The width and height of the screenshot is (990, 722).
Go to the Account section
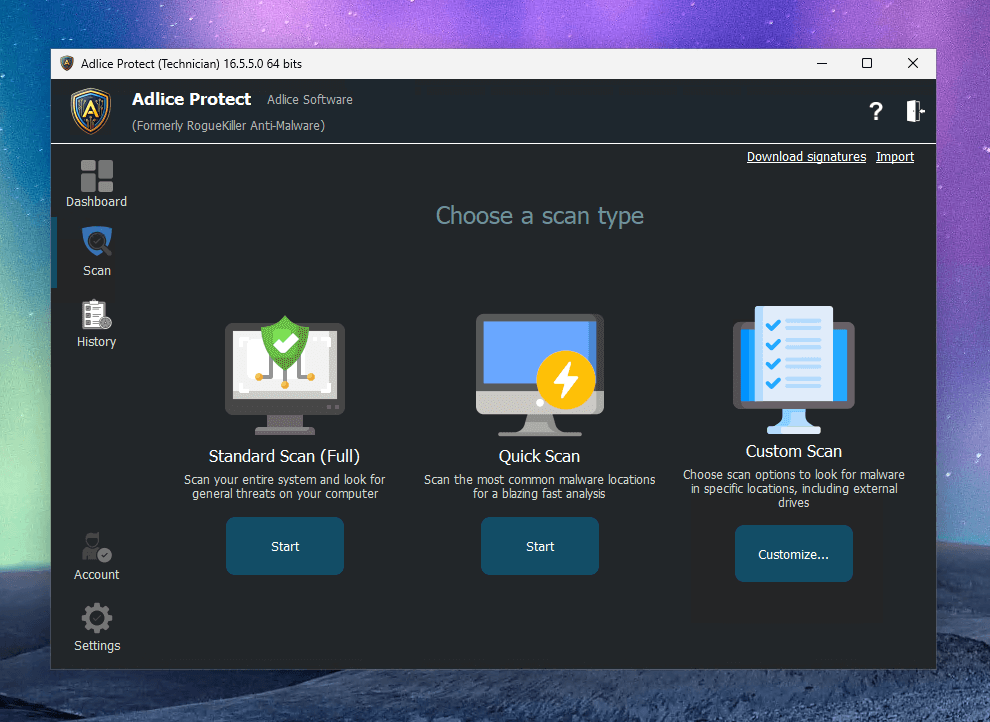point(97,548)
